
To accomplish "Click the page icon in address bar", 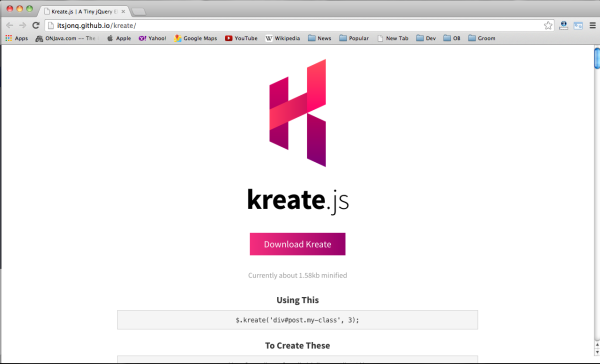I will coord(51,25).
